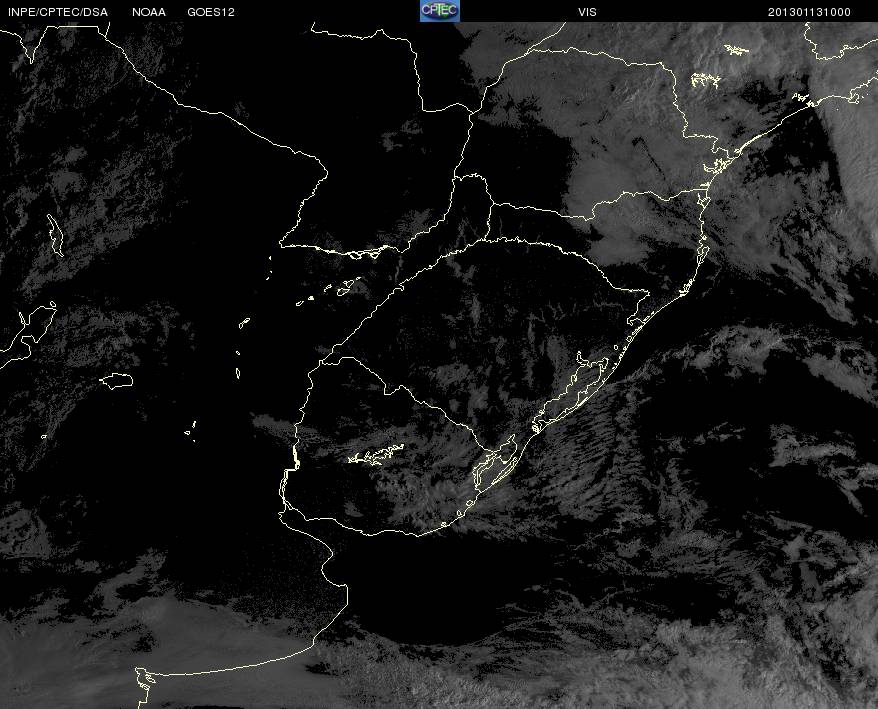Click the NOAA text label

click(149, 12)
